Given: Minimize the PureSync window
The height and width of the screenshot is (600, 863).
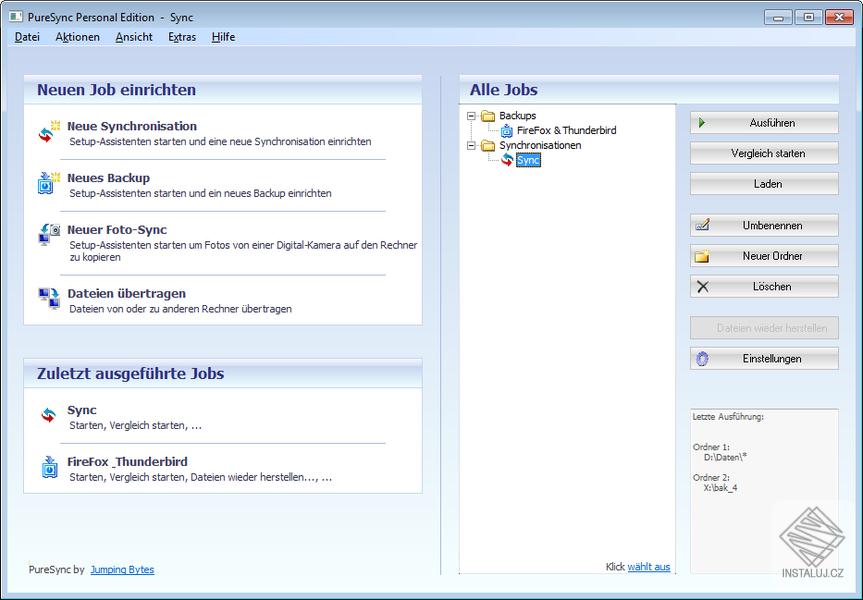Looking at the screenshot, I should pos(778,17).
